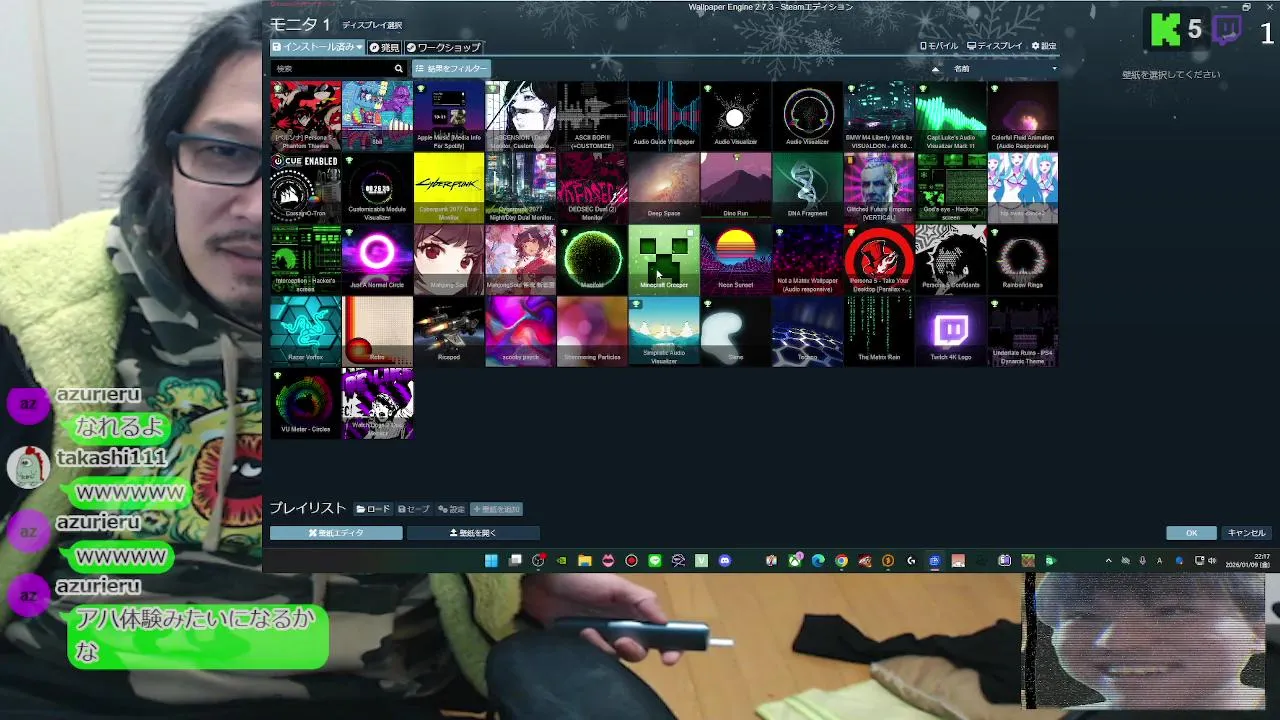
Task: Open the Windows Start menu
Action: [491, 561]
